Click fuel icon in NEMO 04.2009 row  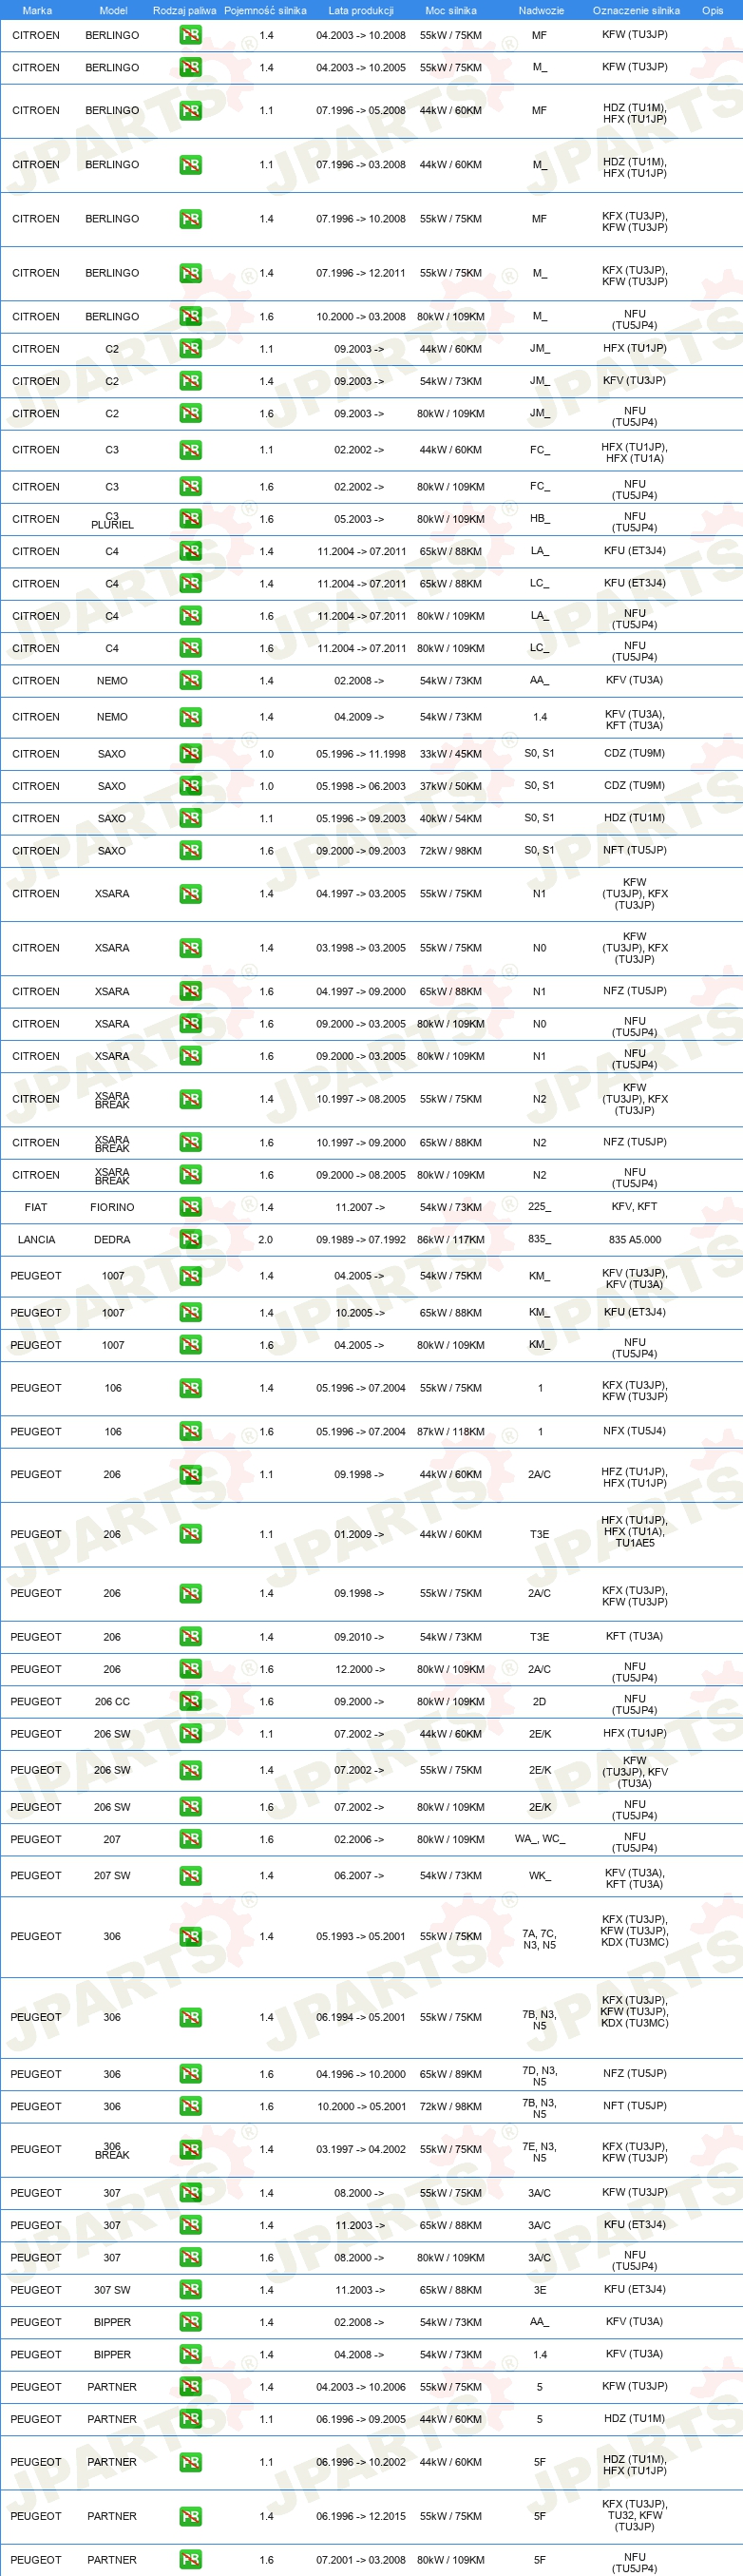click(190, 717)
